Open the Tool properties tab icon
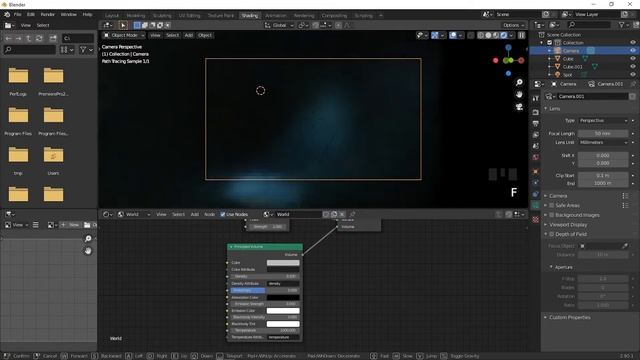 [536, 98]
